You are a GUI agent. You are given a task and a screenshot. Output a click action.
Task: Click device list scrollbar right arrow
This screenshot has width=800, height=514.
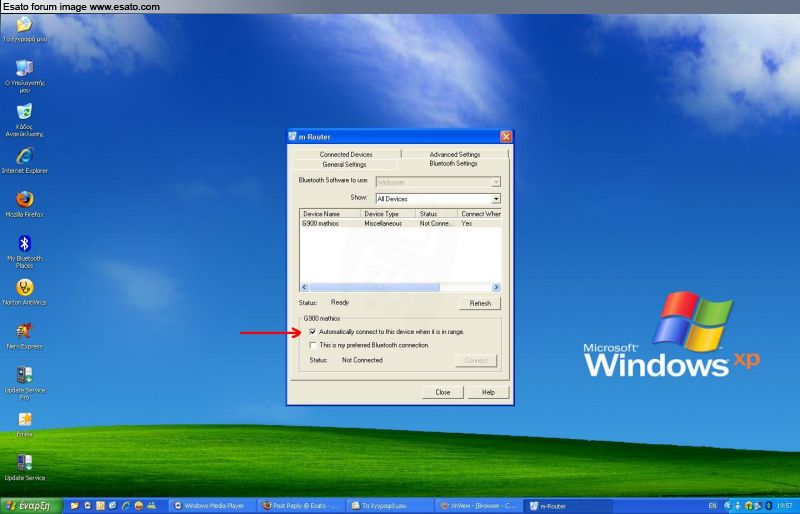[496, 287]
